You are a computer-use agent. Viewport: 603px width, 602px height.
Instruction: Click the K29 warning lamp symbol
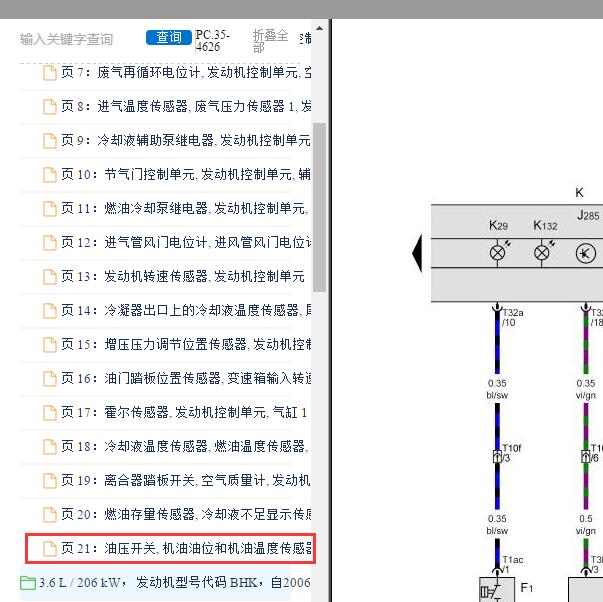coord(499,252)
